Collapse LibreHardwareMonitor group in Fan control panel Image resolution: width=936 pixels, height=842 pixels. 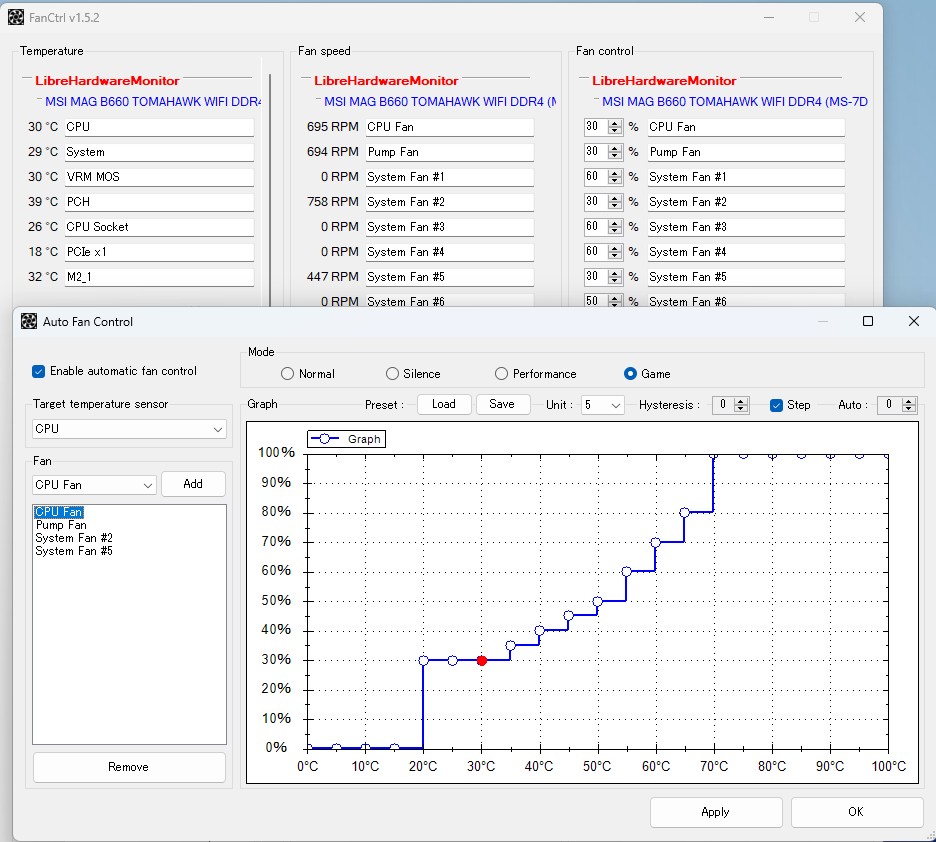pos(584,78)
